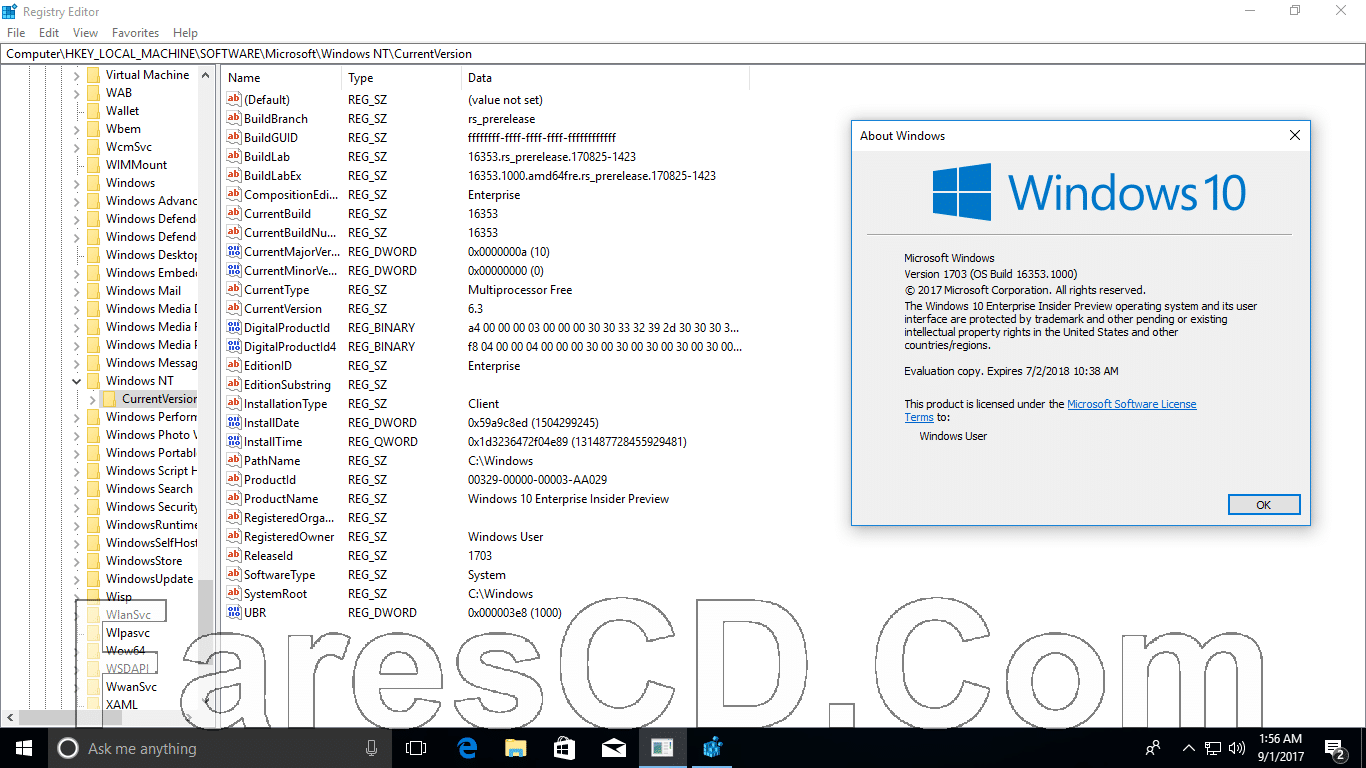Click the Virtual Machine folder icon
The width and height of the screenshot is (1366, 768).
94,74
